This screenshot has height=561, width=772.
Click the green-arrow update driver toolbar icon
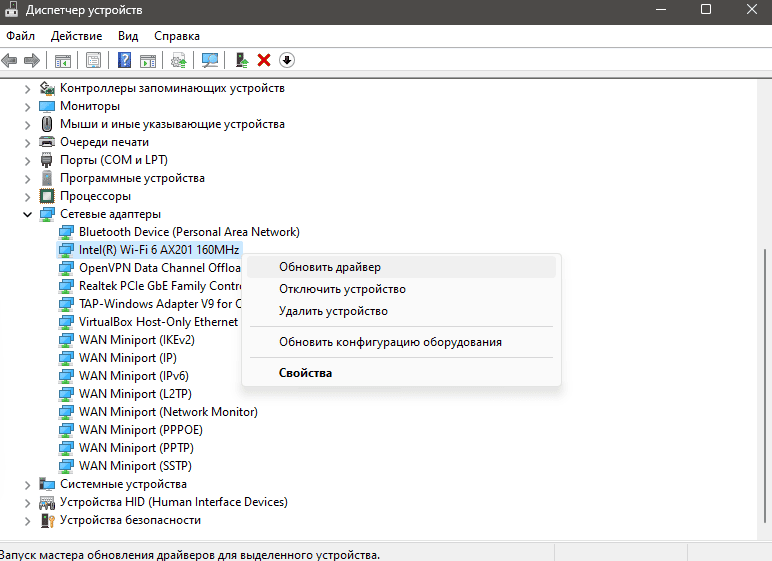click(242, 60)
